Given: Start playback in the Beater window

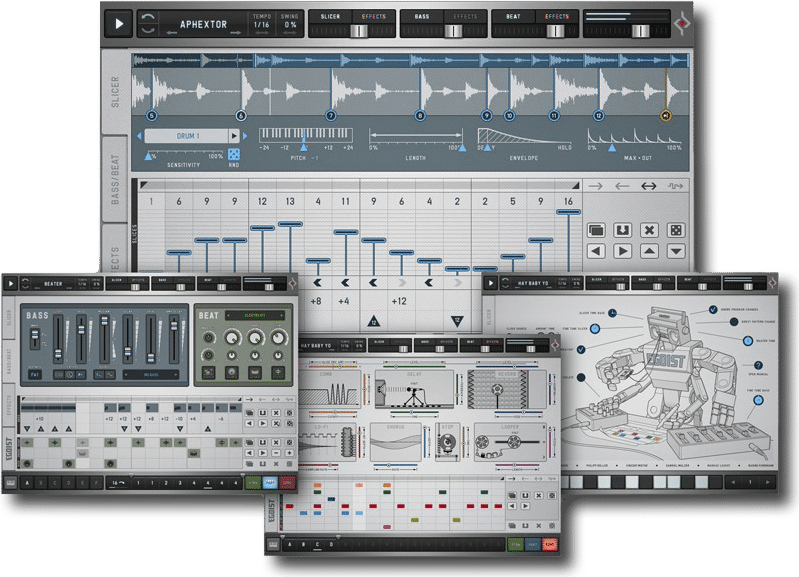Looking at the screenshot, I should pos(10,283).
